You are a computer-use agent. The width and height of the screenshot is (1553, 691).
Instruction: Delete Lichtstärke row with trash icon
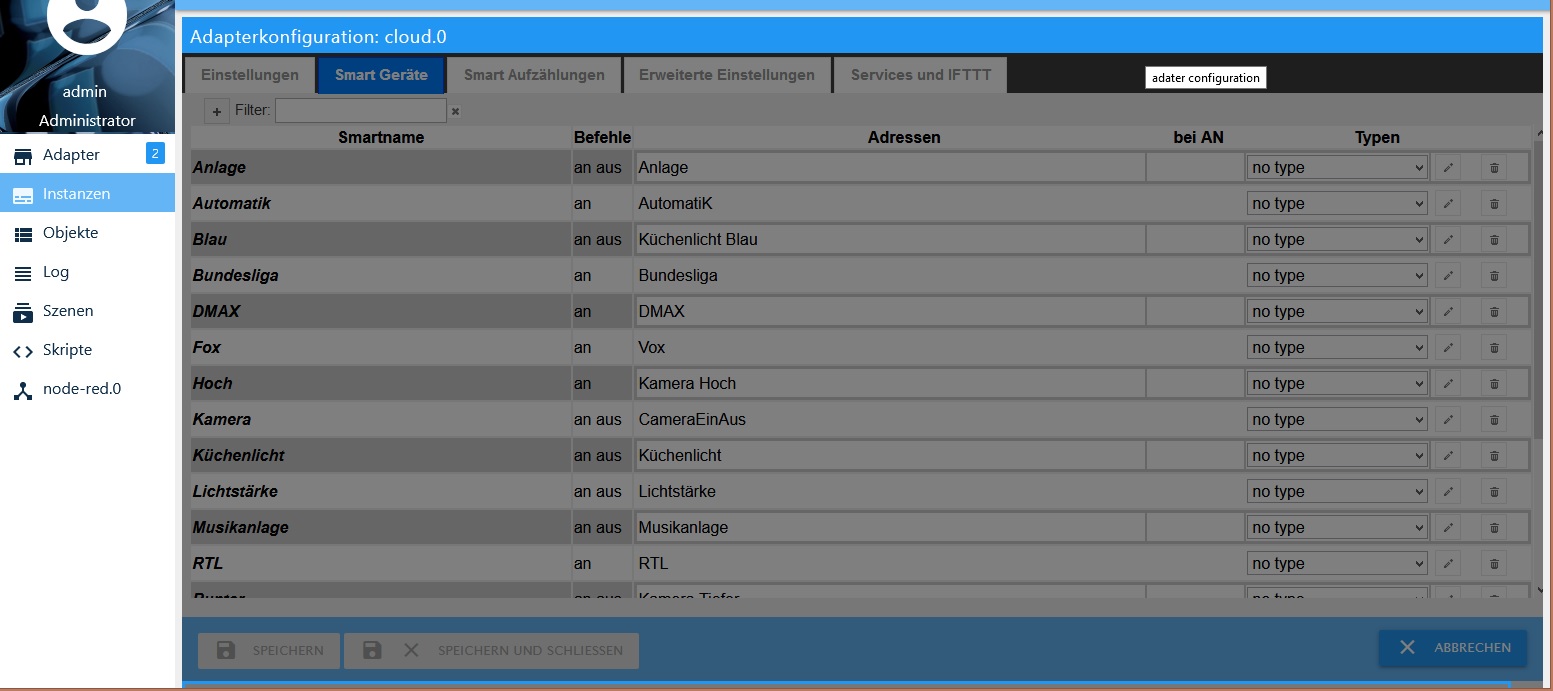(x=1494, y=492)
